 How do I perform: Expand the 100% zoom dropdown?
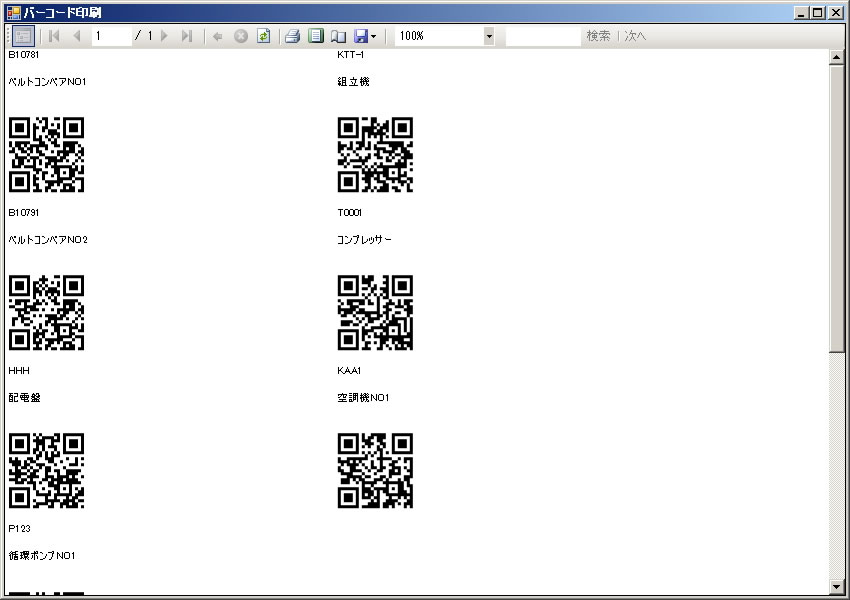coord(489,36)
